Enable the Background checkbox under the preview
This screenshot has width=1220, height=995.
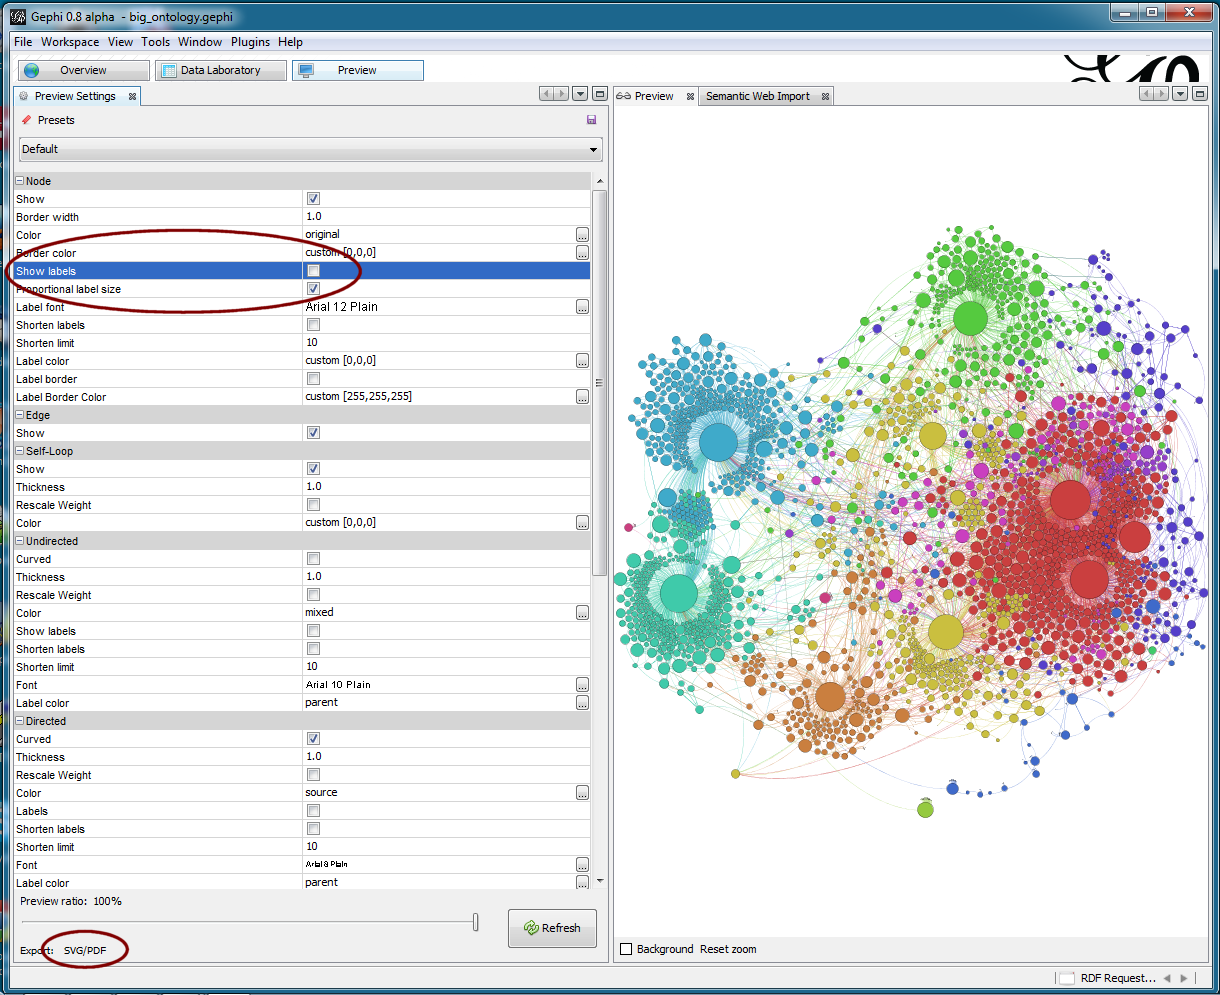click(626, 949)
